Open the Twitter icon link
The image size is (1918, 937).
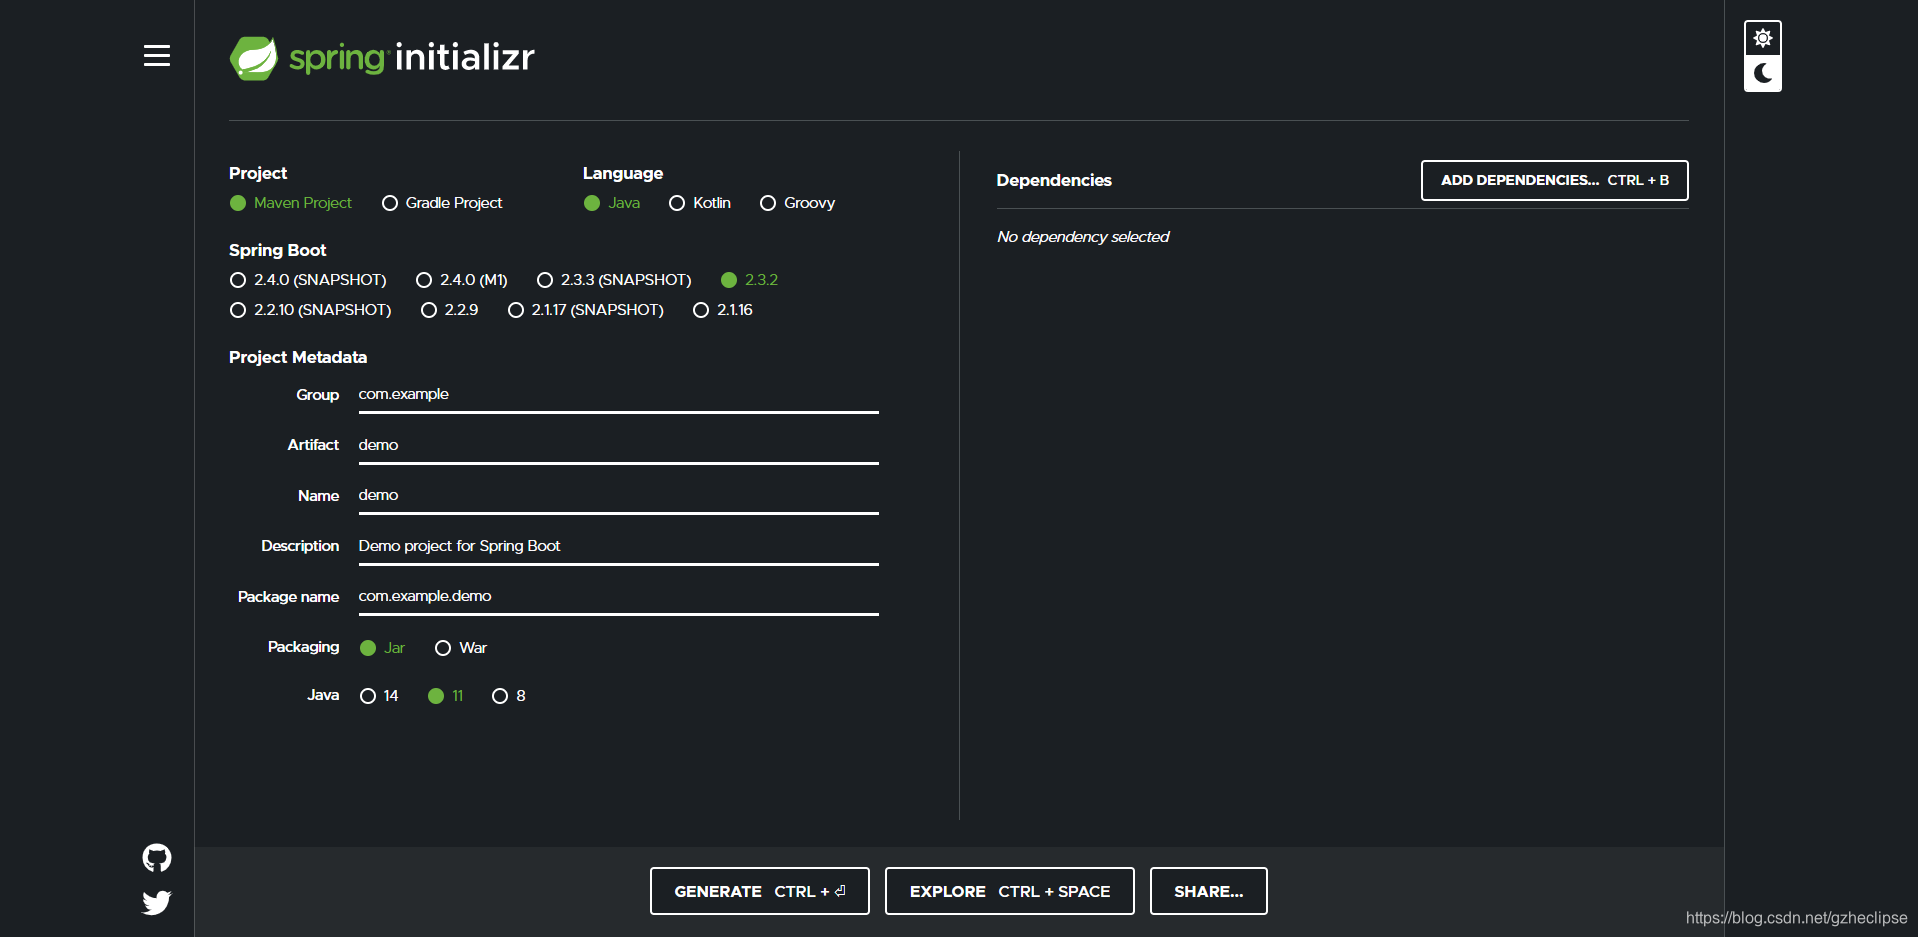[156, 903]
